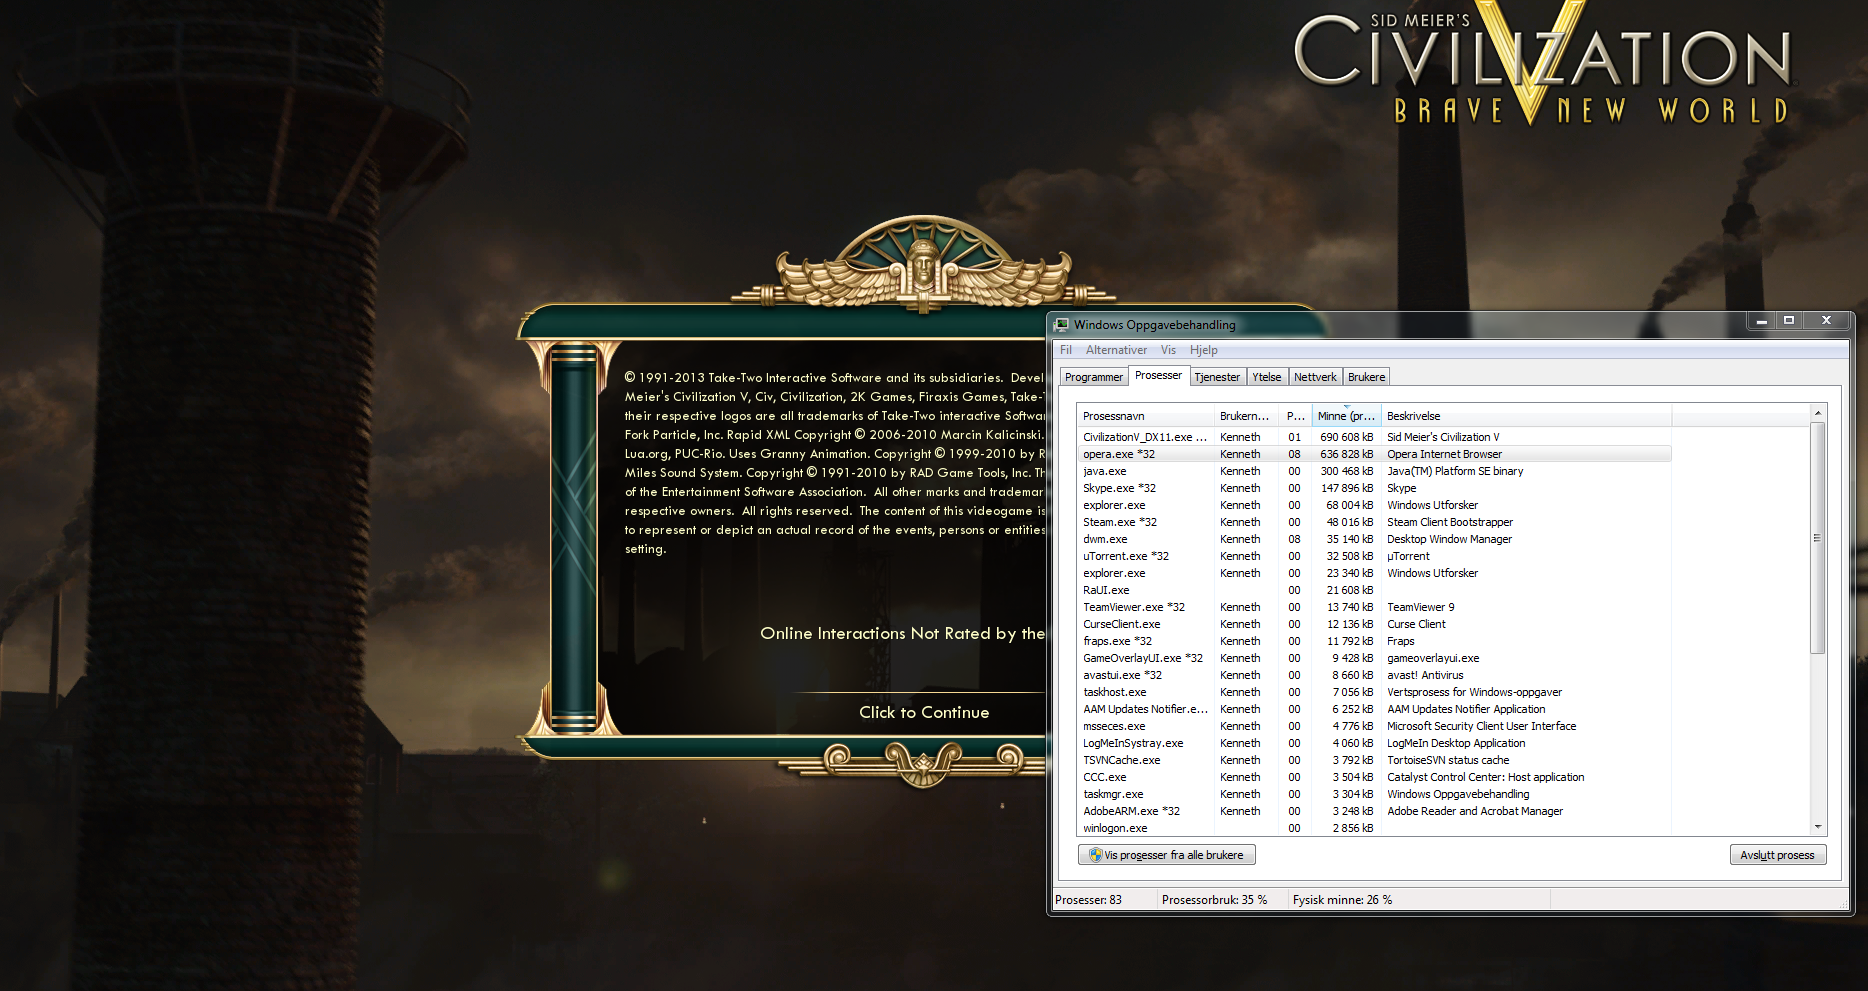This screenshot has height=991, width=1868.
Task: Open the Vis menu
Action: coord(1168,350)
